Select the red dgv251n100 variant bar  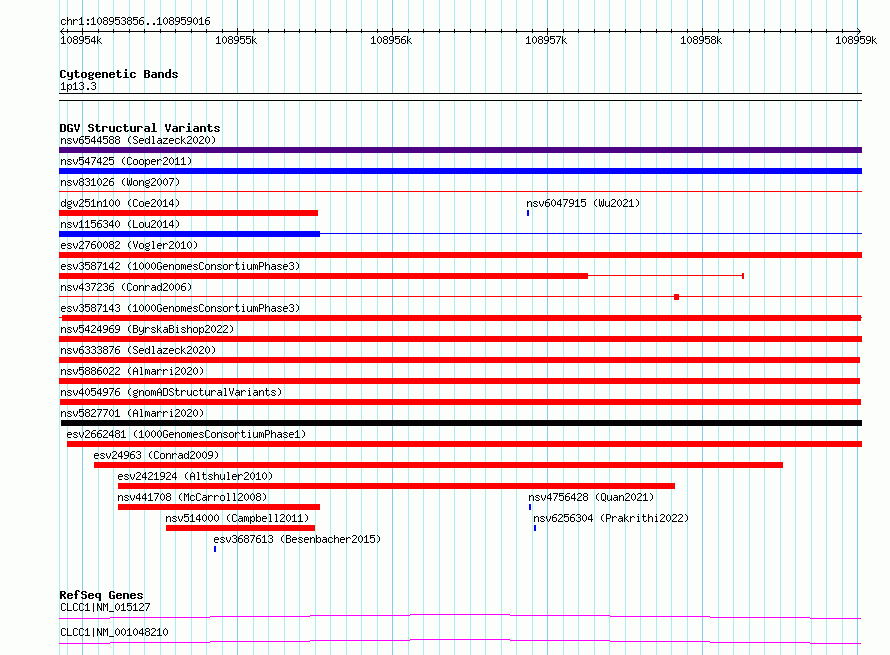tap(188, 213)
